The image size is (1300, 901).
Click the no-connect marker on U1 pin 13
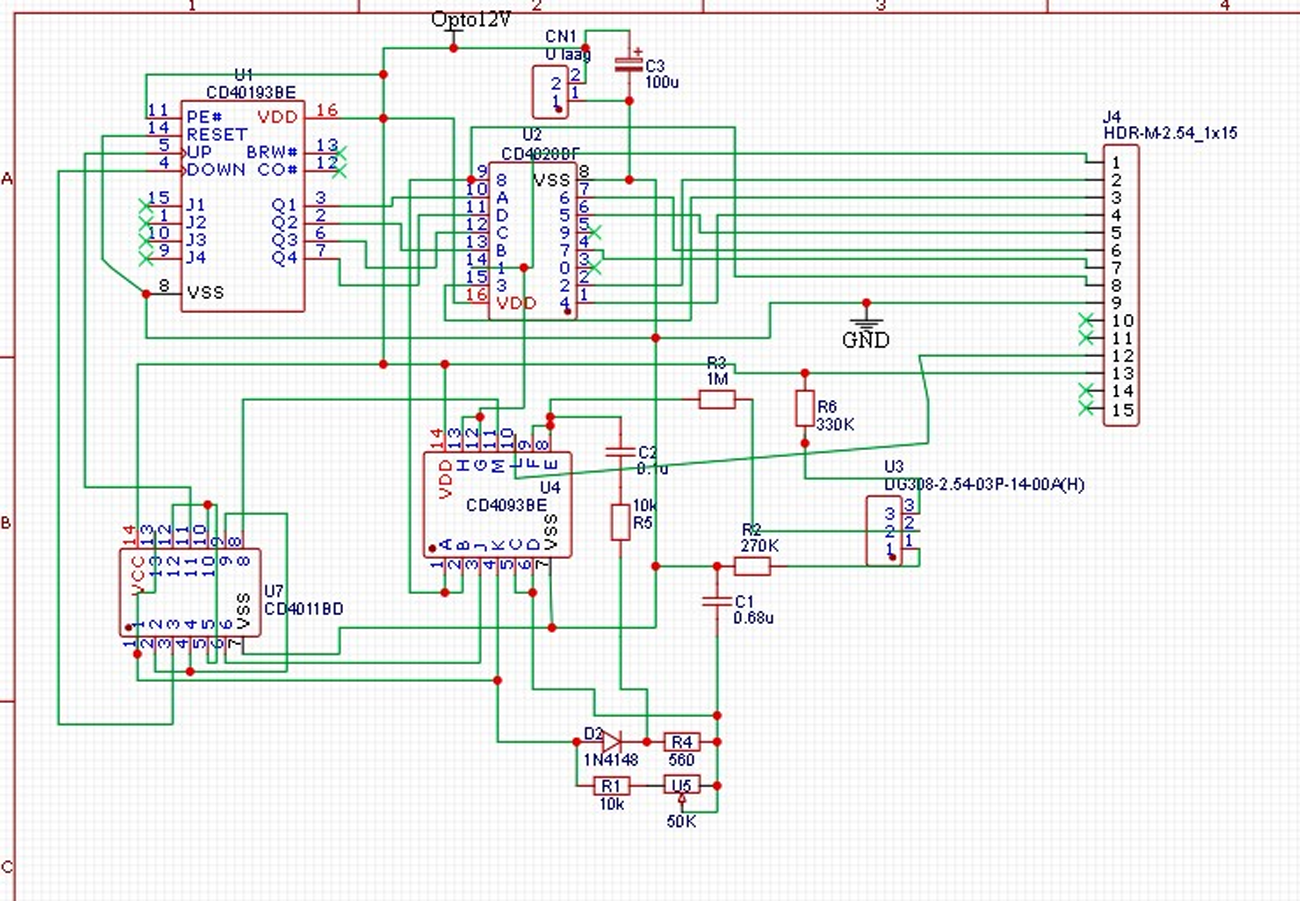(x=341, y=153)
